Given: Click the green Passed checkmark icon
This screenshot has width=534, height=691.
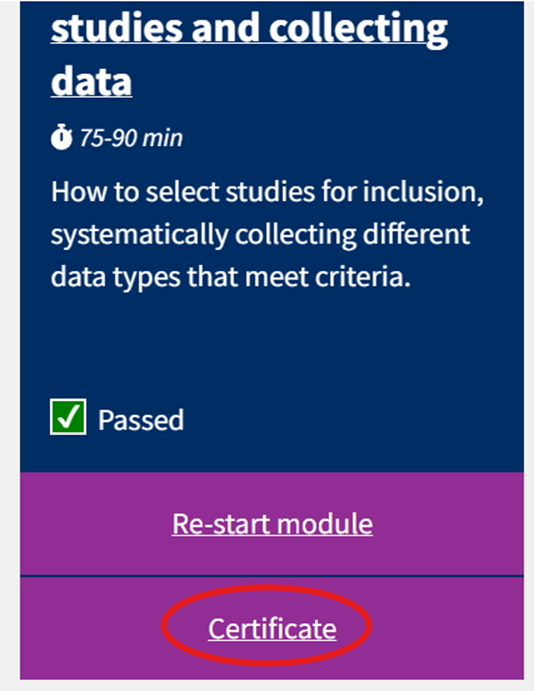Looking at the screenshot, I should click(68, 417).
